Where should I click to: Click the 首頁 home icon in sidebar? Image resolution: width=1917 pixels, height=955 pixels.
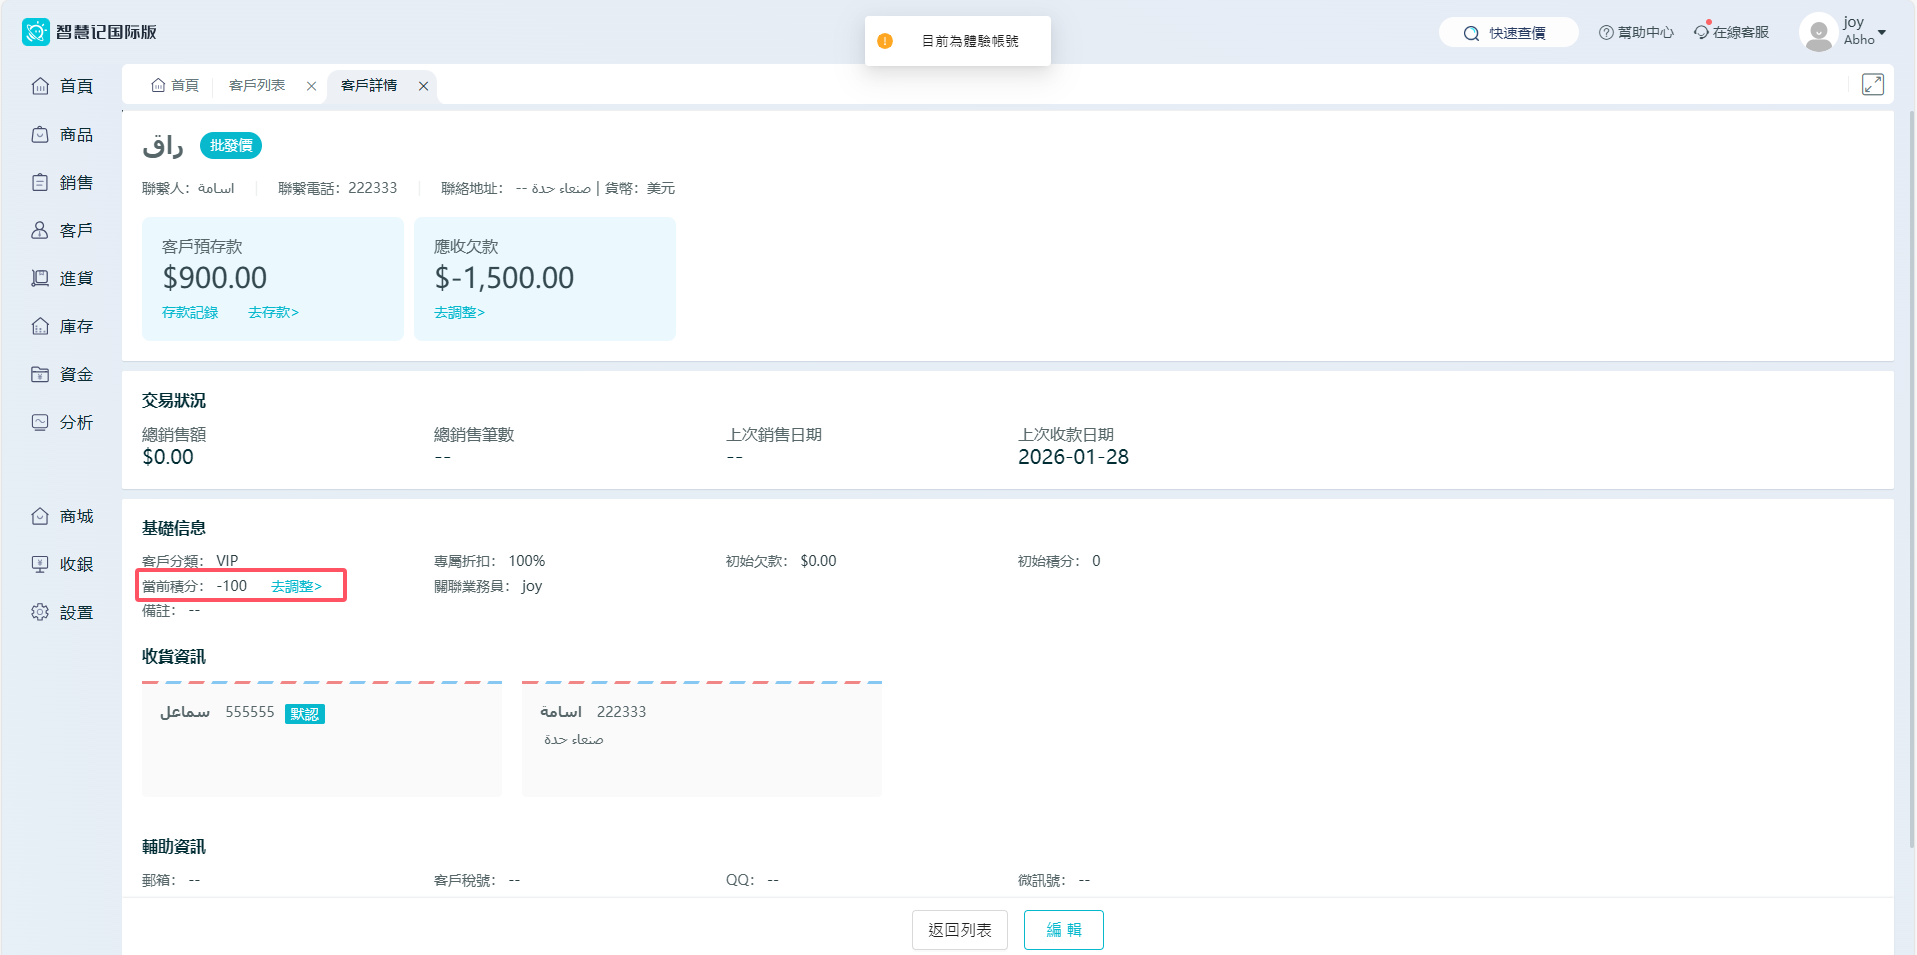click(x=40, y=86)
